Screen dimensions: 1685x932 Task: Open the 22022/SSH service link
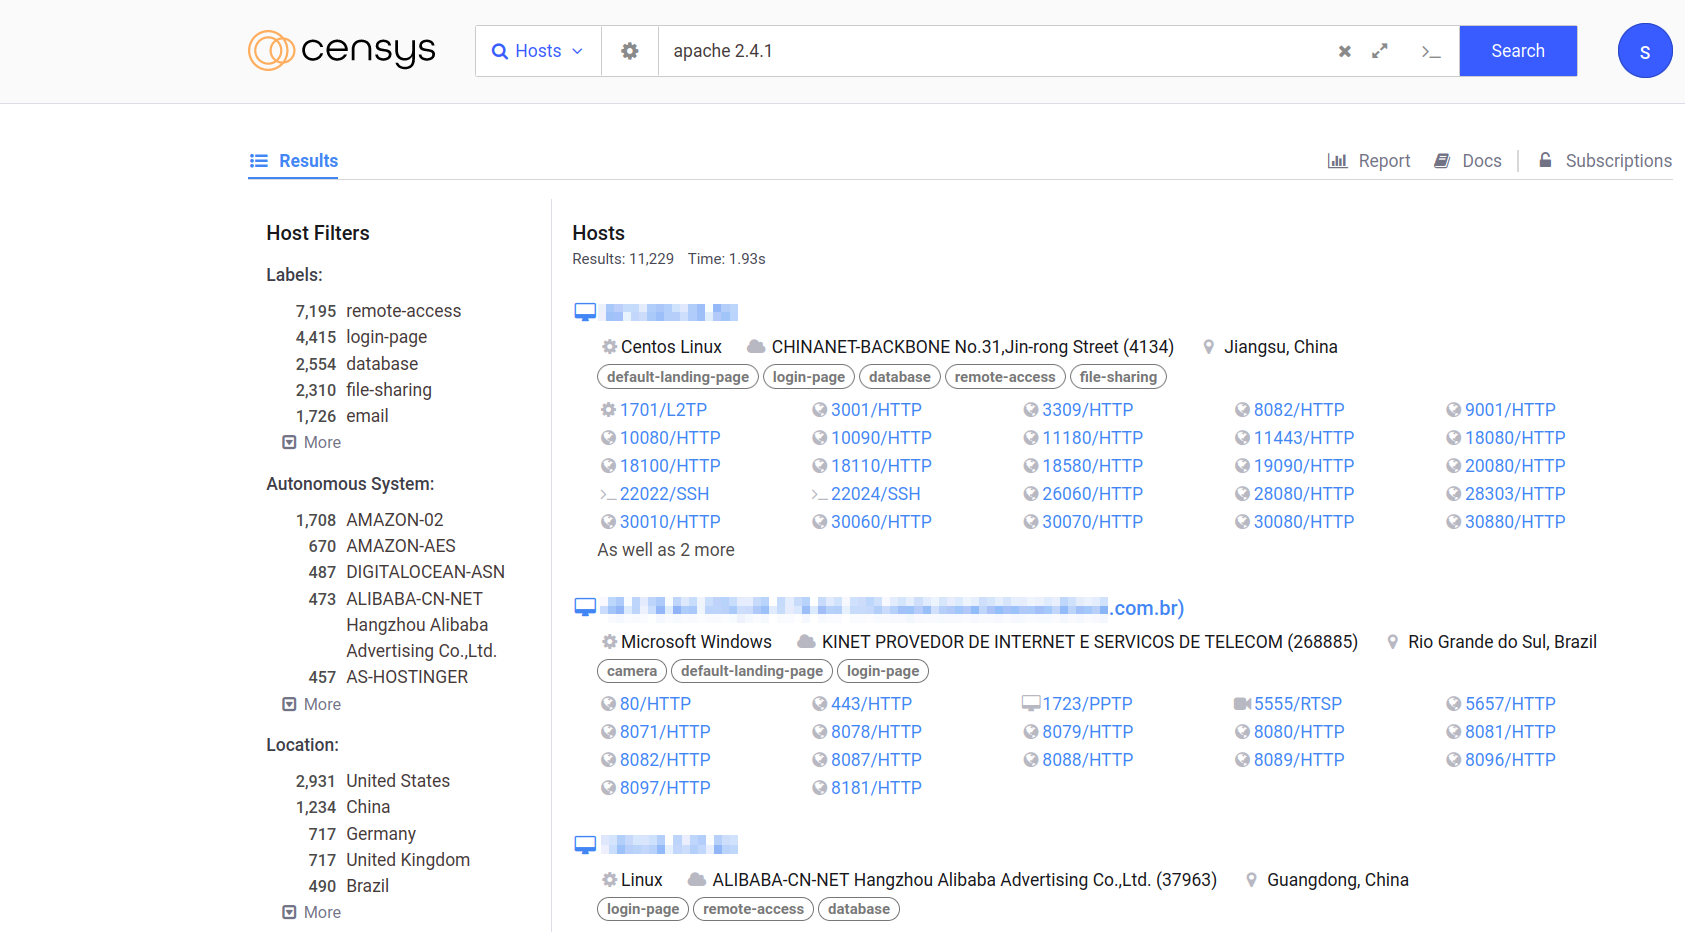(x=664, y=494)
